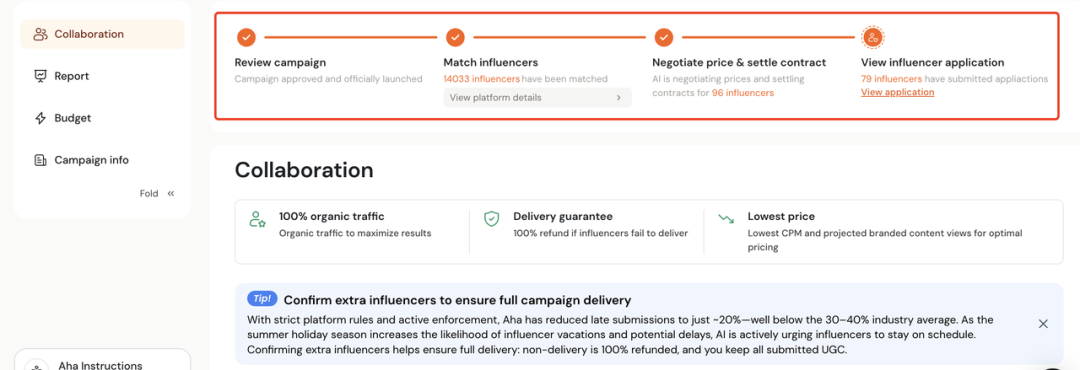Click the 14033 influencers orange text

pos(481,79)
